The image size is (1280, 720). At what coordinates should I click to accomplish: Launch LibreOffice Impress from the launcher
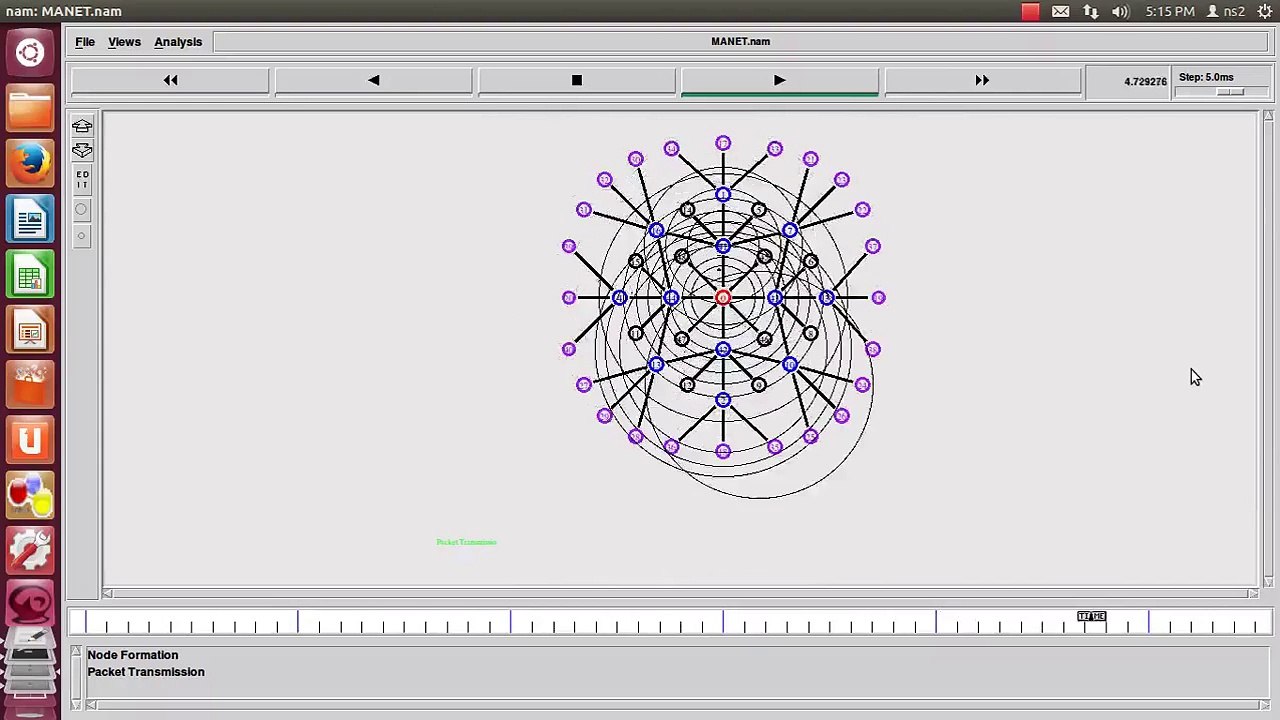point(30,330)
